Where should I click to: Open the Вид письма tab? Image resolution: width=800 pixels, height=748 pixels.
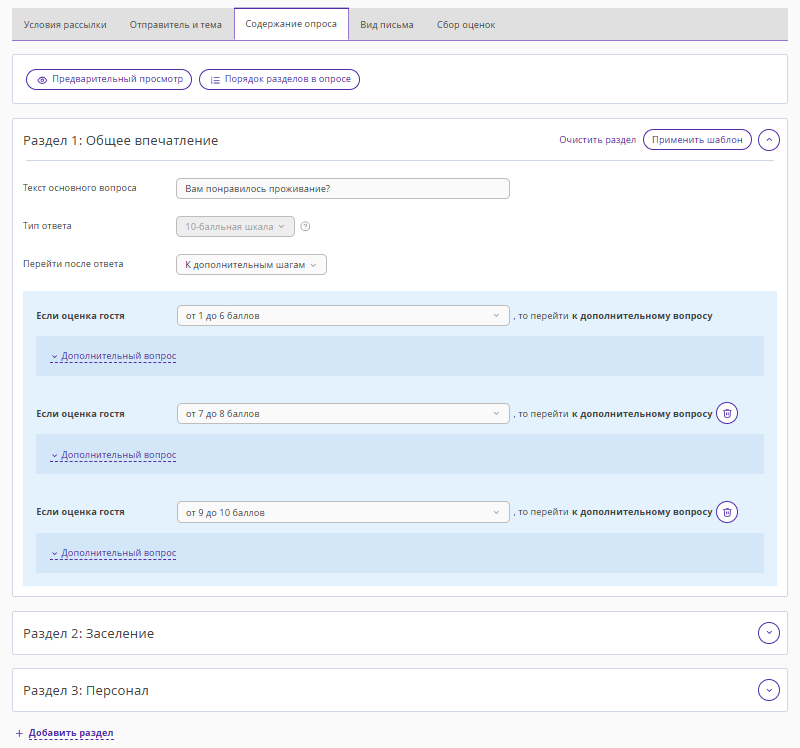coord(387,24)
